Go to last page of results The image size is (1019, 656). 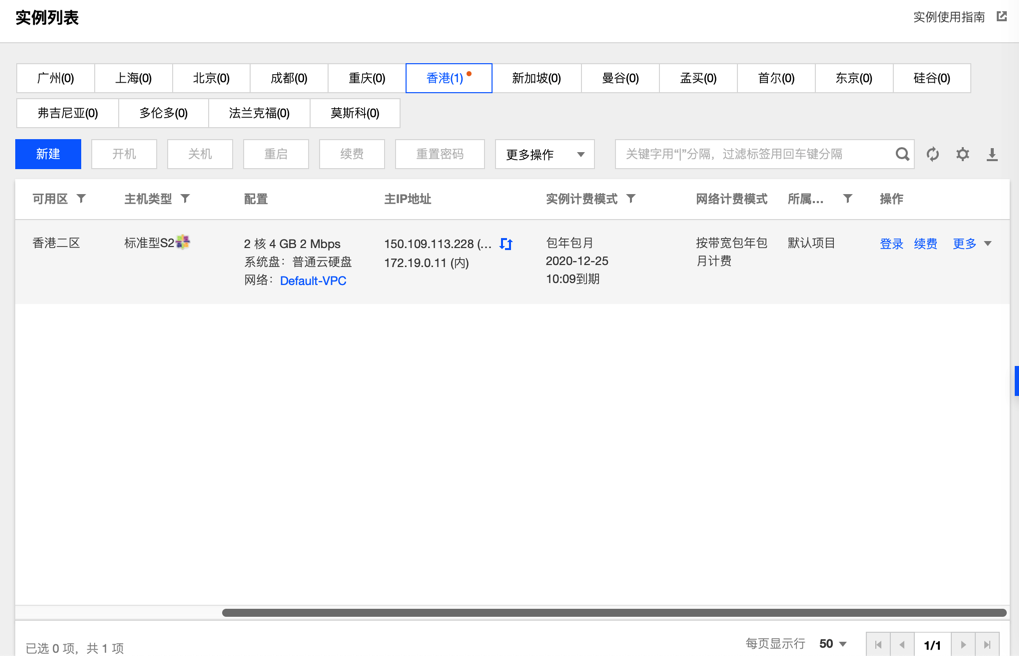point(987,644)
